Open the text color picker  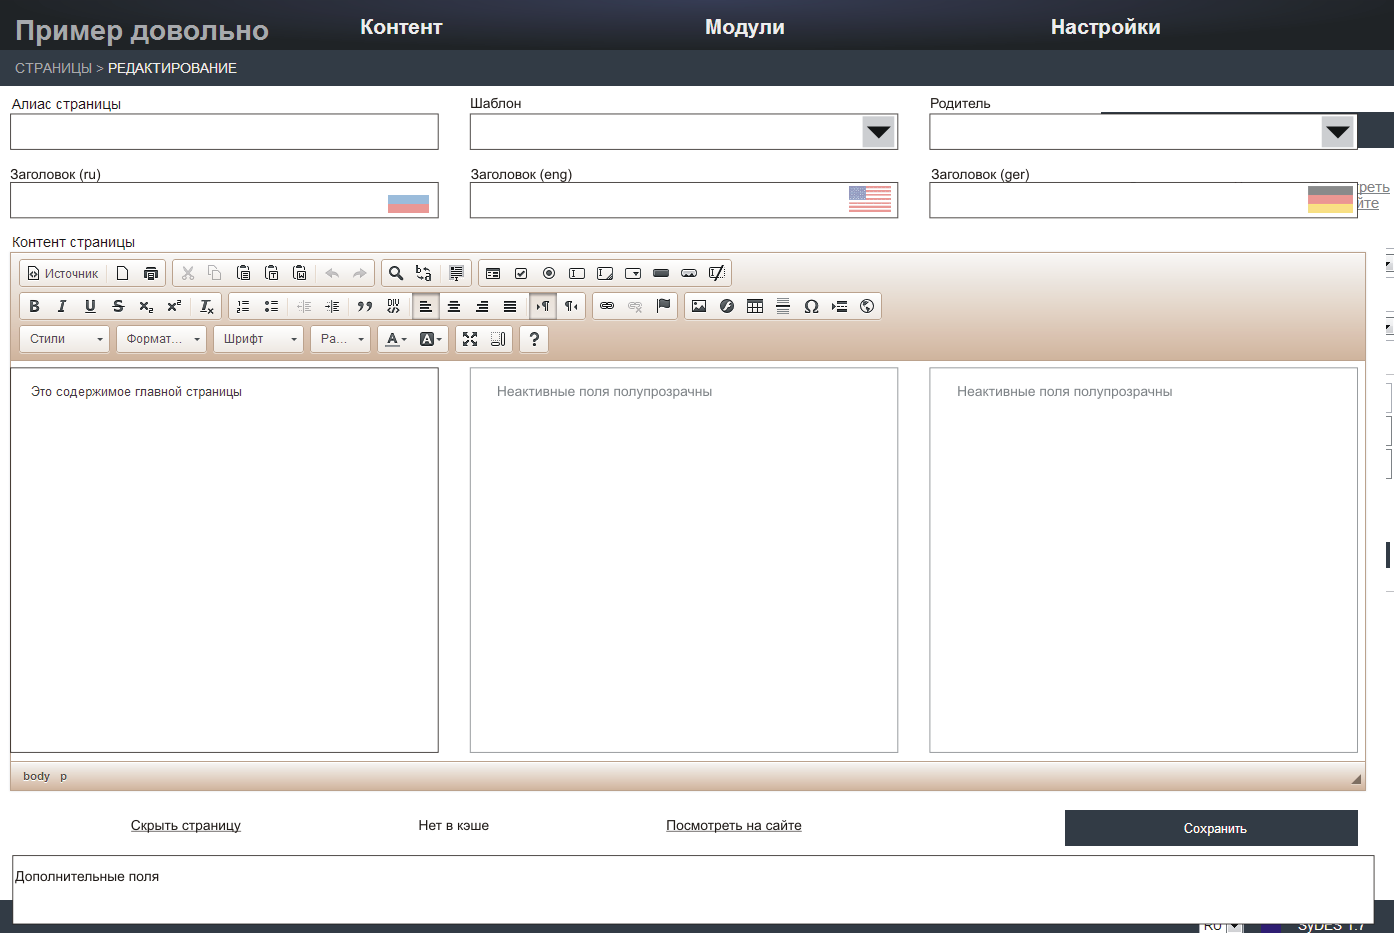(x=396, y=339)
